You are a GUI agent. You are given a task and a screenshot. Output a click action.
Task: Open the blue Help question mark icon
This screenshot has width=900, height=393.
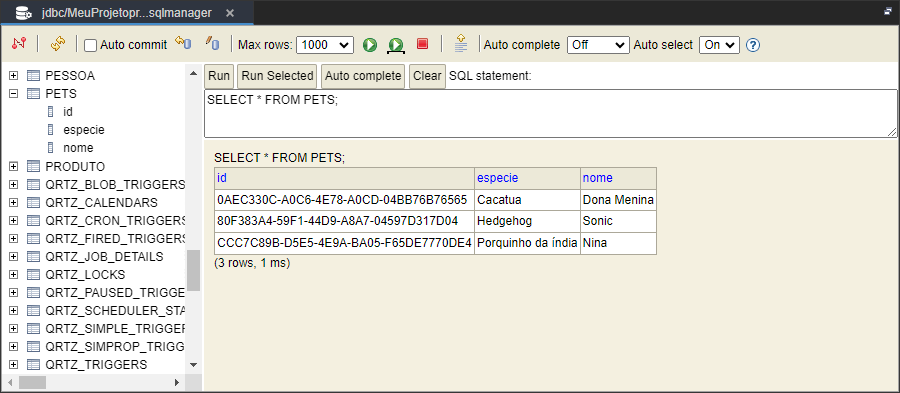[753, 45]
